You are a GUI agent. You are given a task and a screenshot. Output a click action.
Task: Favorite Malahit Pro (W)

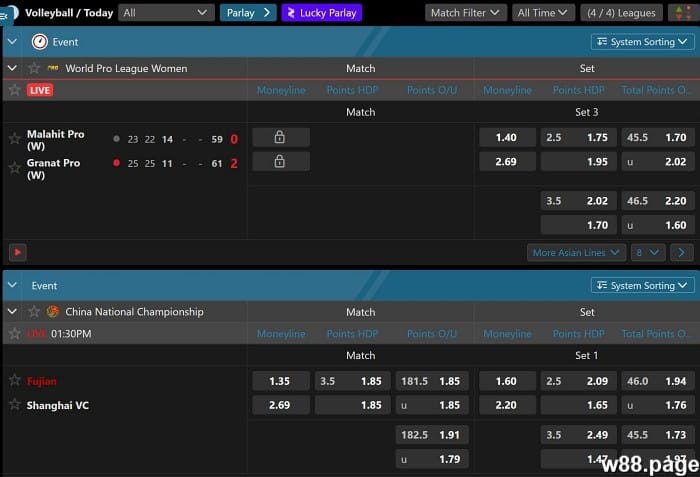[15, 138]
